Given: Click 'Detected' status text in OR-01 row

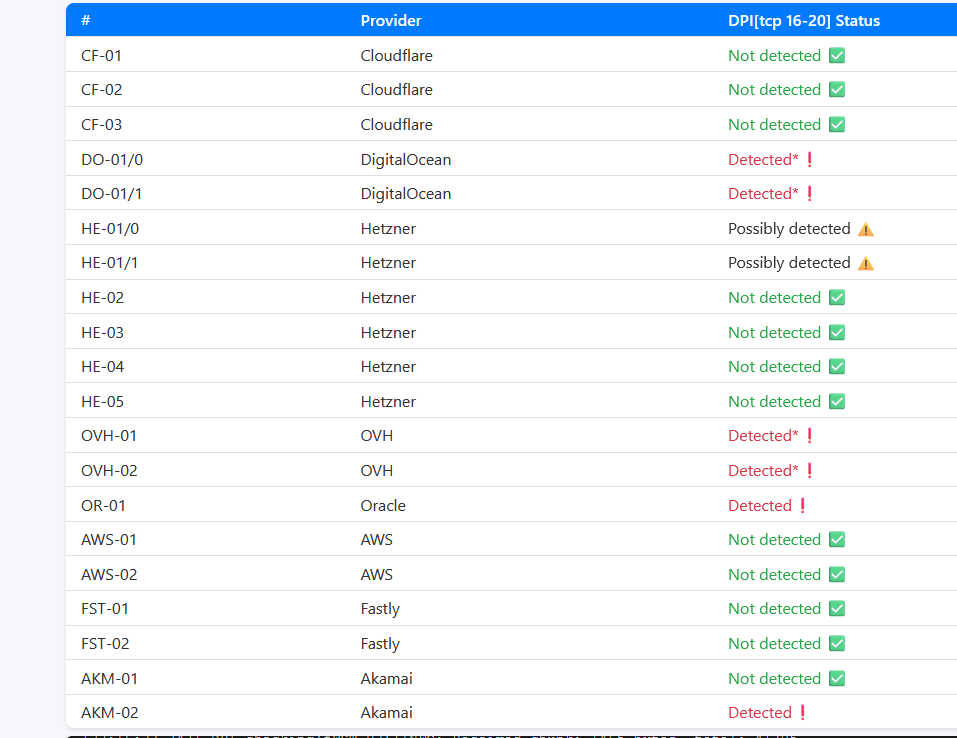Looking at the screenshot, I should [x=759, y=505].
